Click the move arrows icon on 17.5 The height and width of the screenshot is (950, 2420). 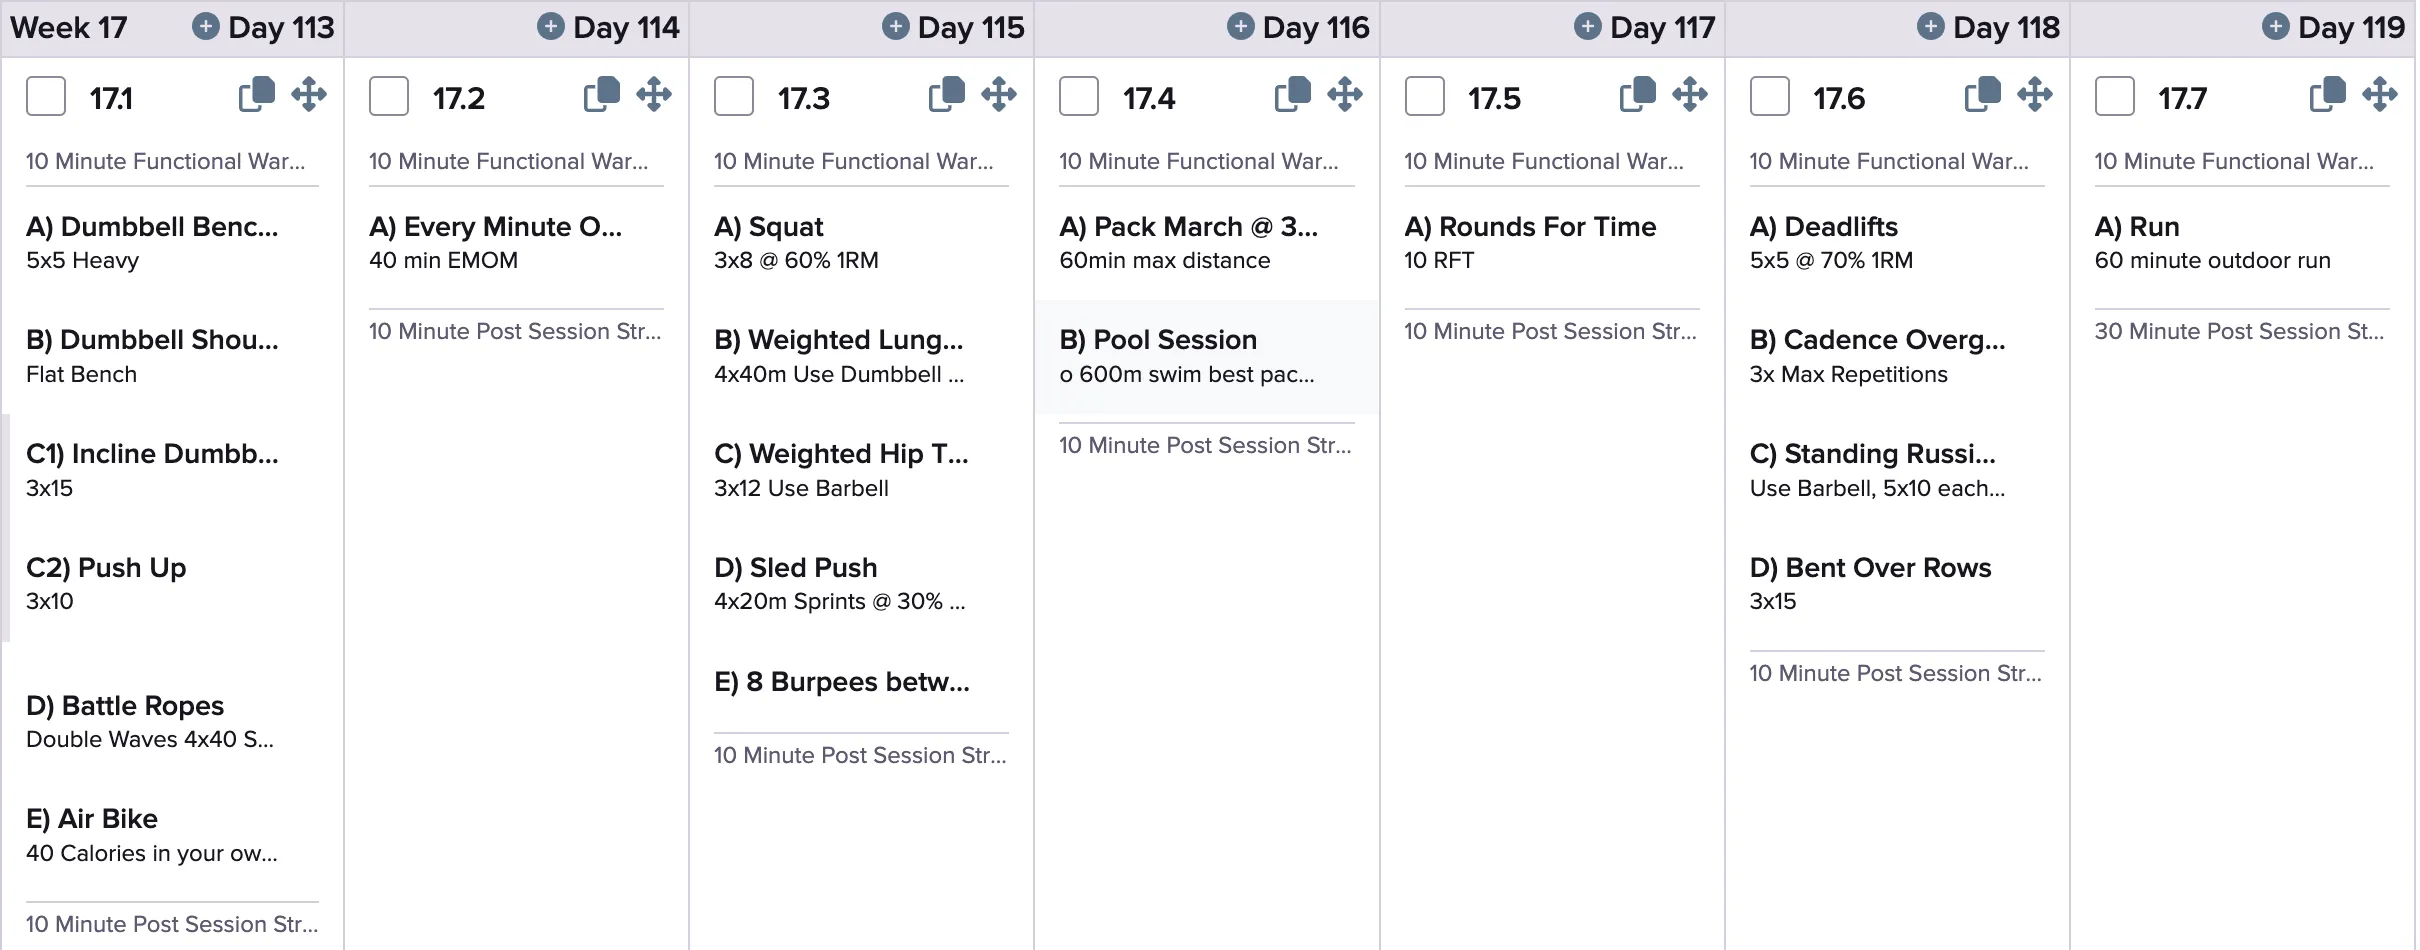(1690, 95)
